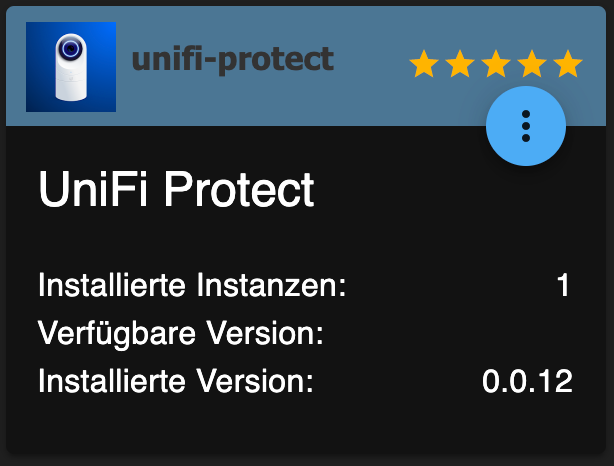Image resolution: width=614 pixels, height=466 pixels.
Task: Click the installed version number 0.0.12
Action: pyautogui.click(x=527, y=381)
